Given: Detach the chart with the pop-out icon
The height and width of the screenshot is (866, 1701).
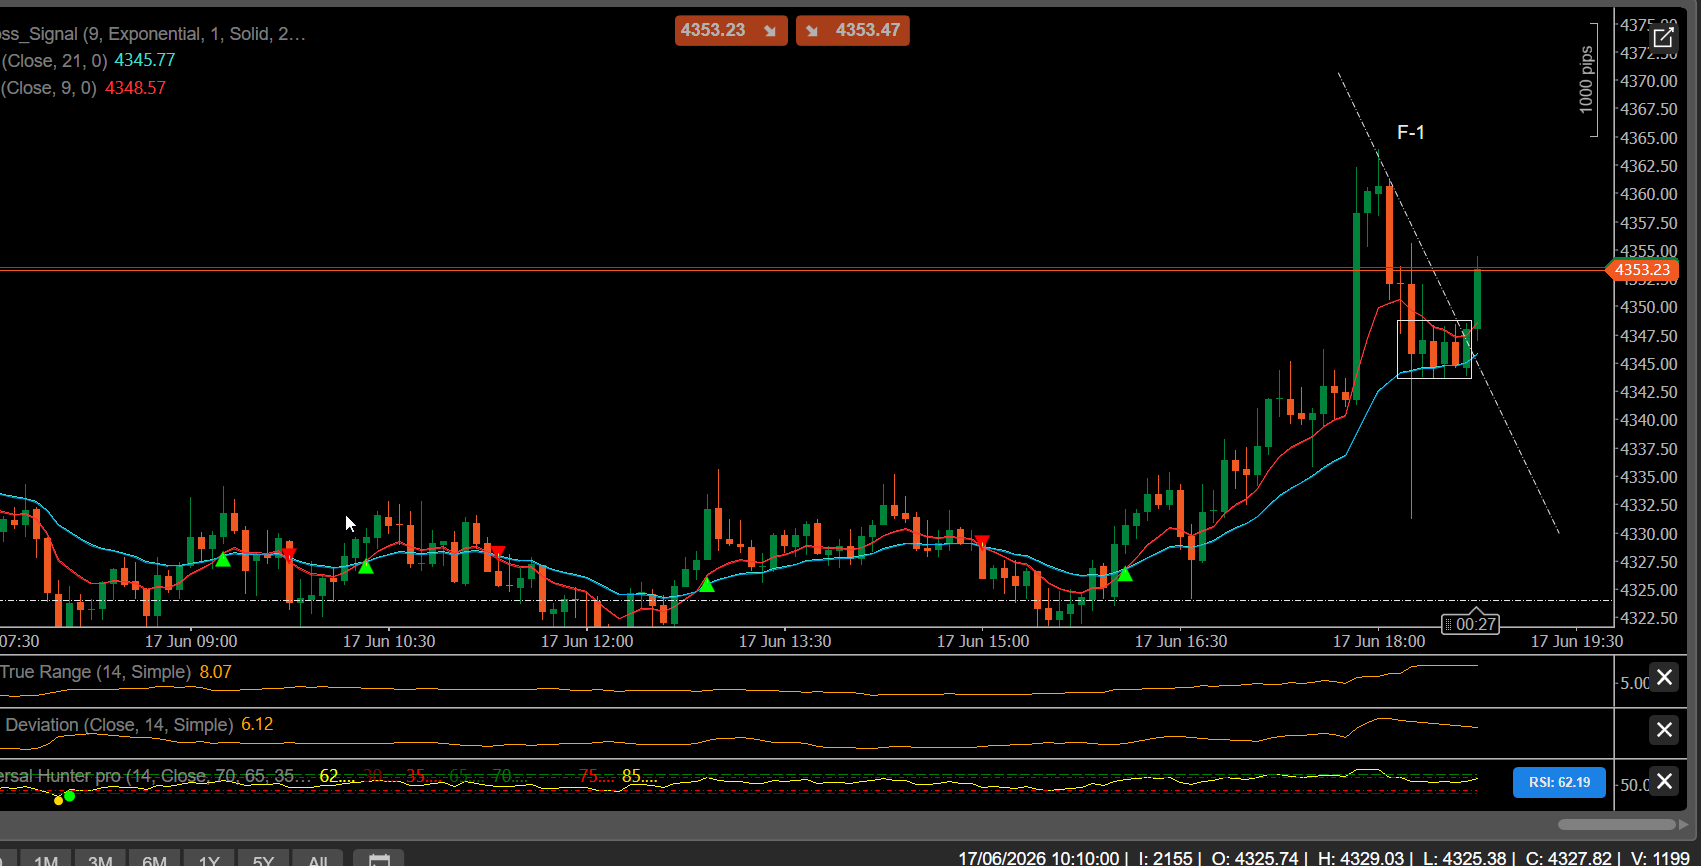Looking at the screenshot, I should [1663, 38].
